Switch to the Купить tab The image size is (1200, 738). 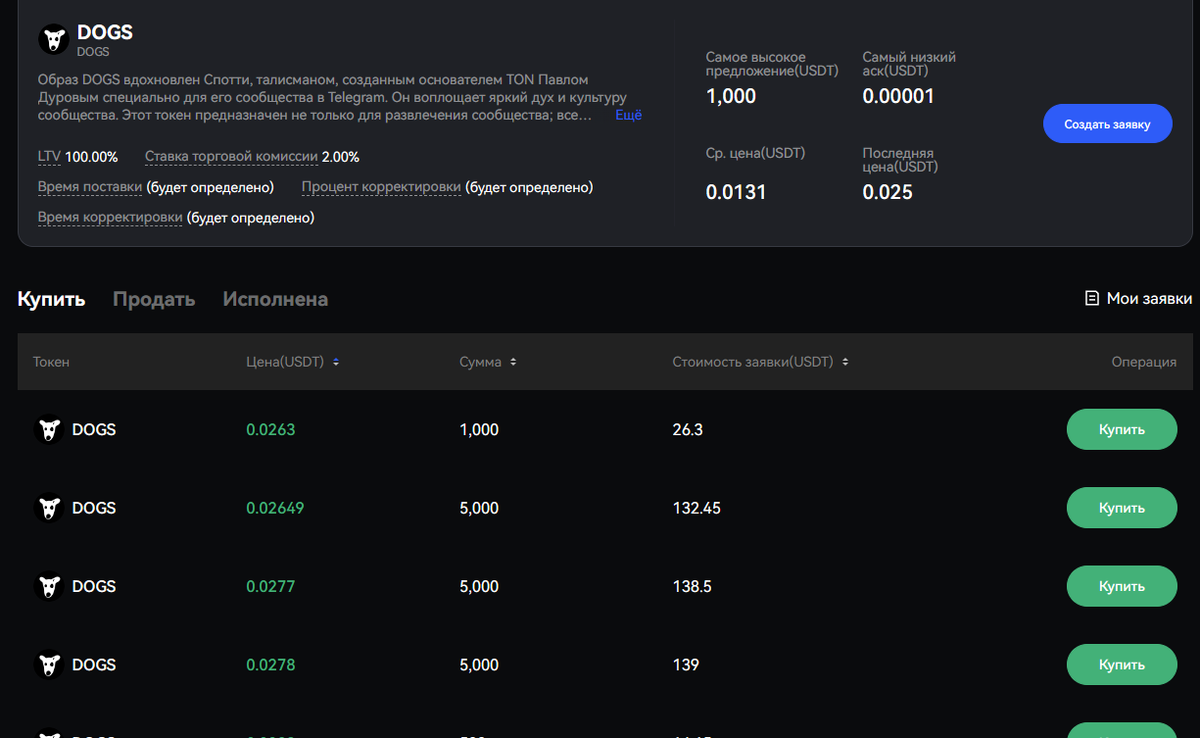pos(51,299)
